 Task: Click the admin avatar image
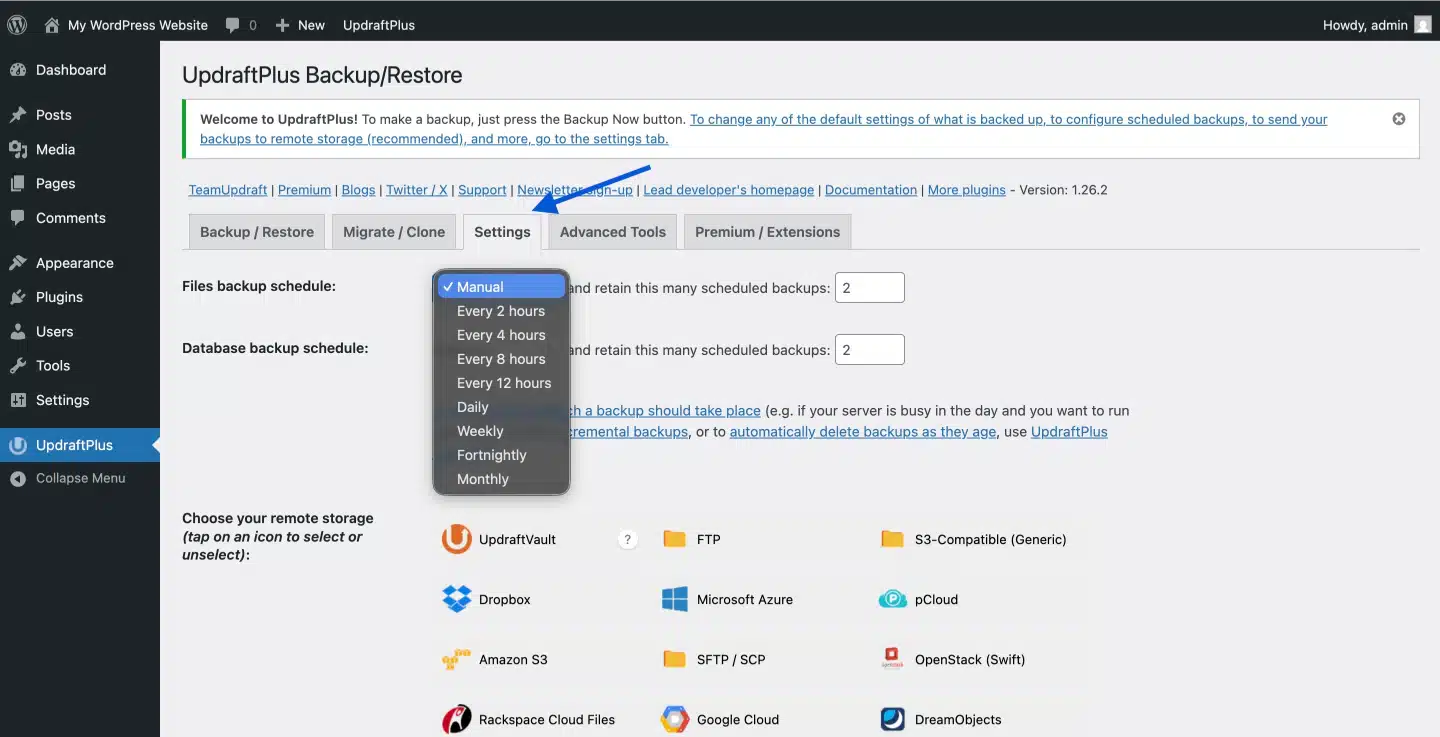(1423, 25)
